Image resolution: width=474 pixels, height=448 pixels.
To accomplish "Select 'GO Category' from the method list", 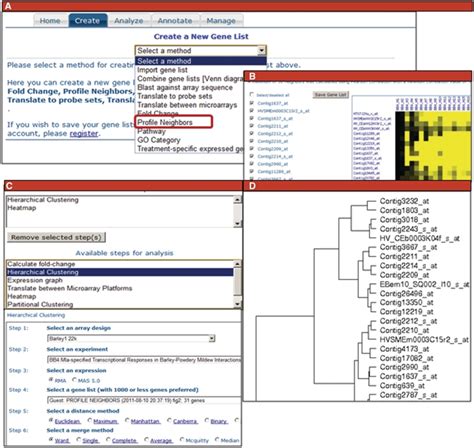I will [159, 140].
